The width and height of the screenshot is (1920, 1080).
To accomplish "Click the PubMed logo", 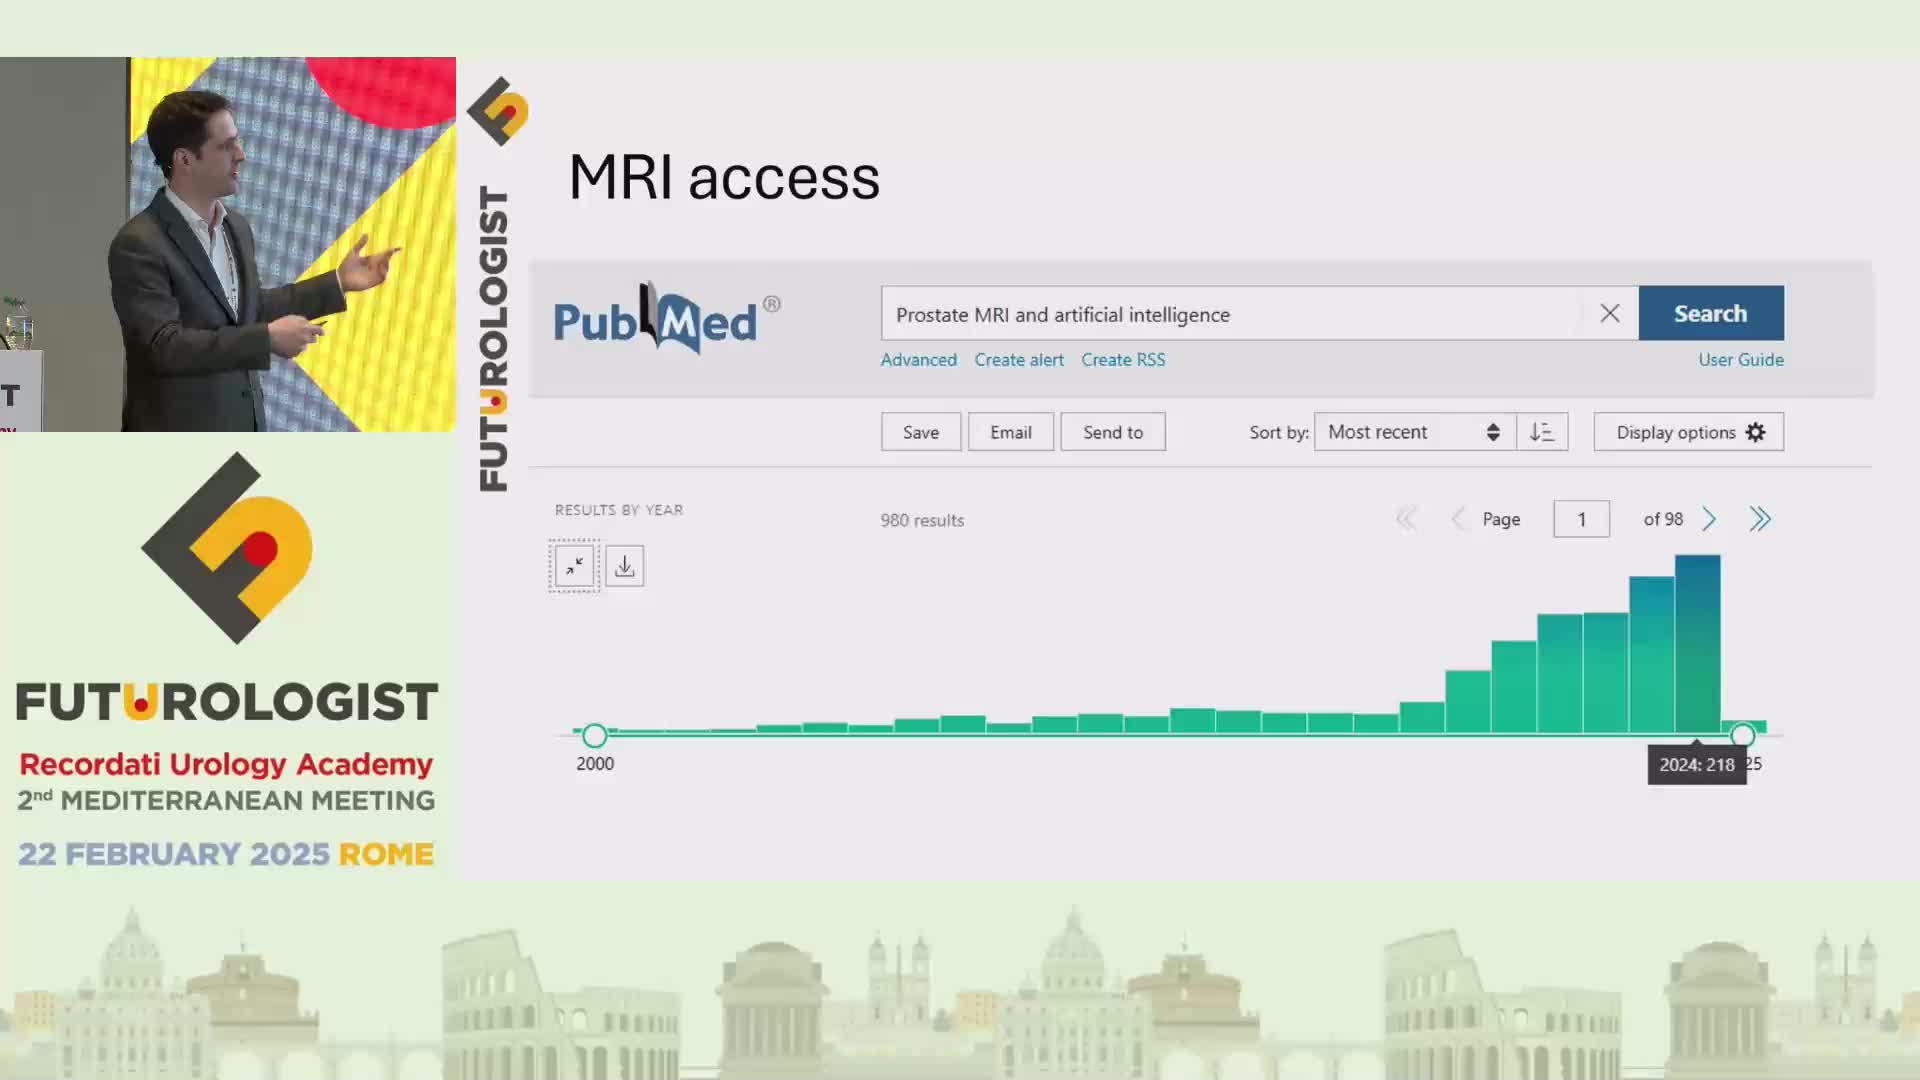I will (x=667, y=318).
